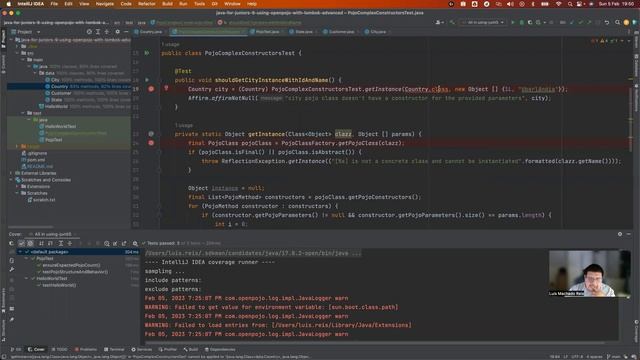Remove breakpoint on line 24 getPojoClass
Image resolution: width=640 pixels, height=360 pixels.
click(151, 143)
